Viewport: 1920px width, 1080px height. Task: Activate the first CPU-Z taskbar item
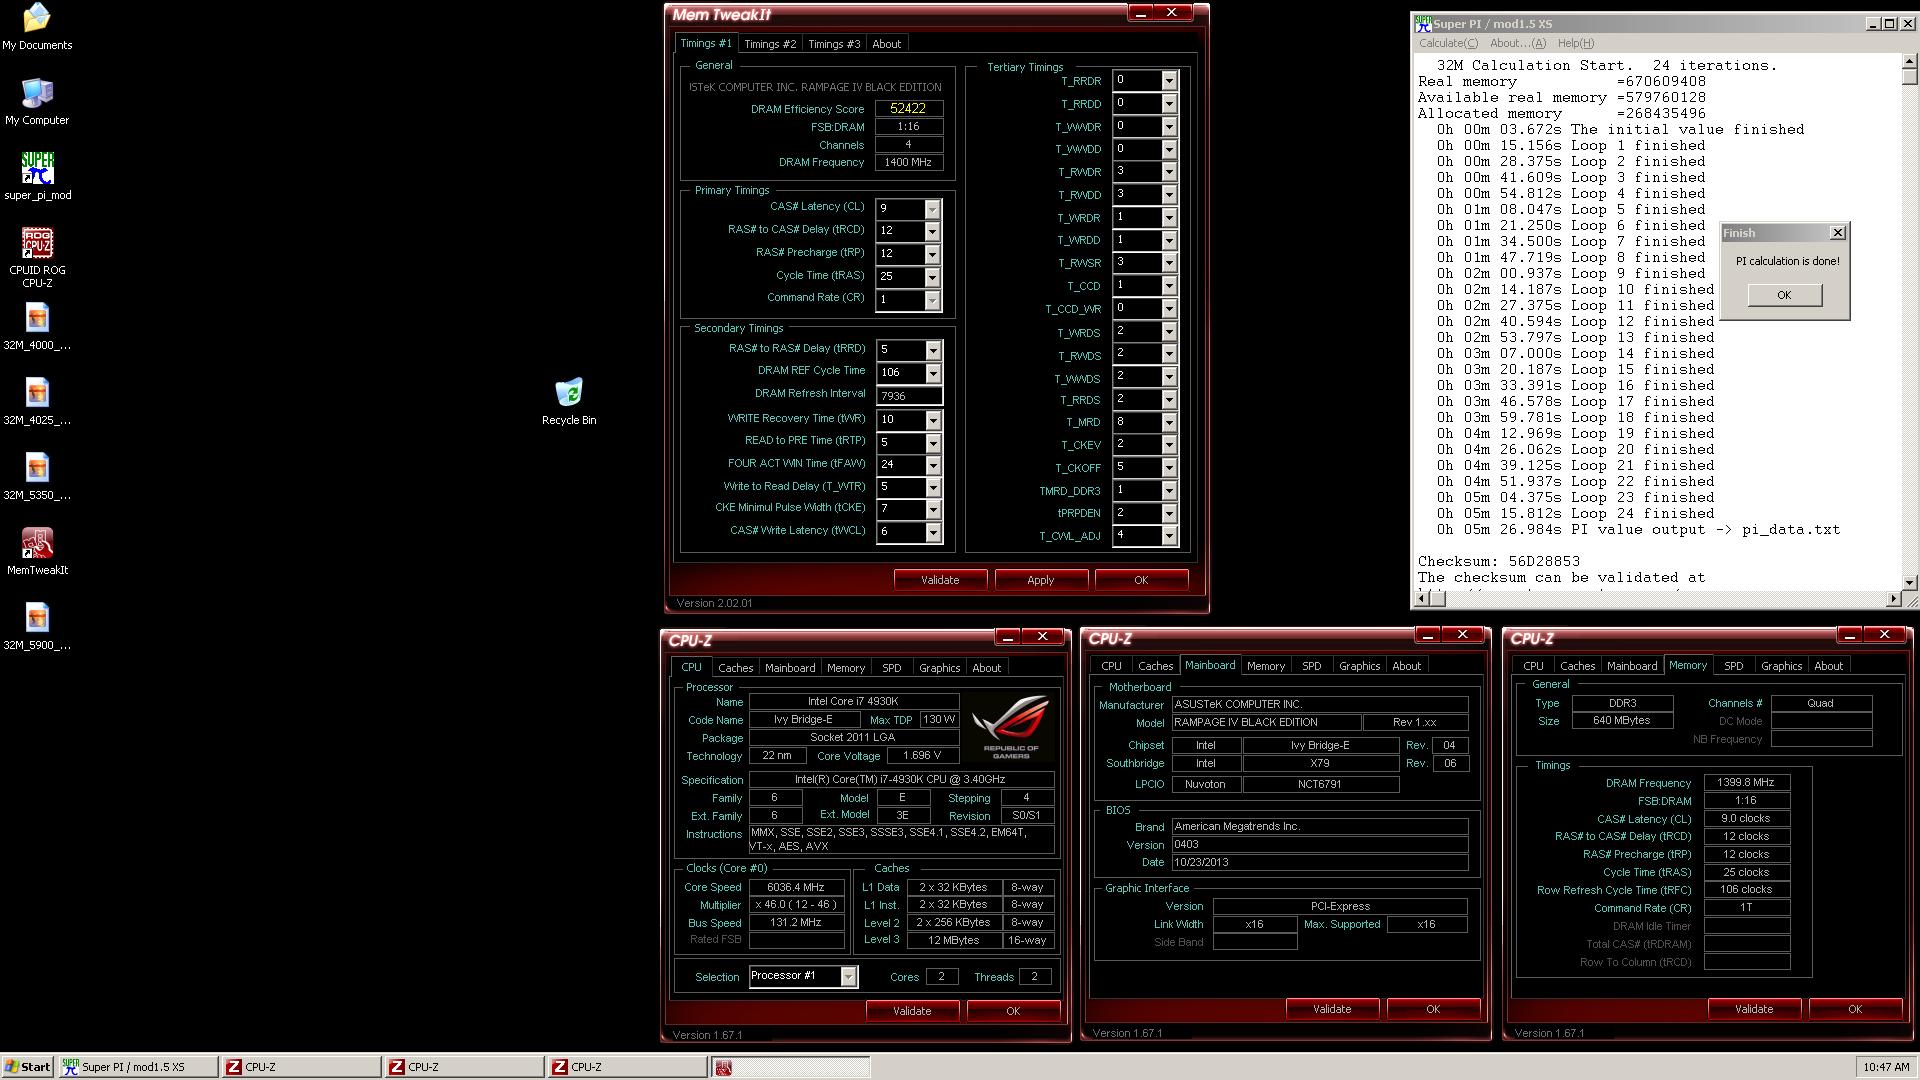(x=301, y=1067)
